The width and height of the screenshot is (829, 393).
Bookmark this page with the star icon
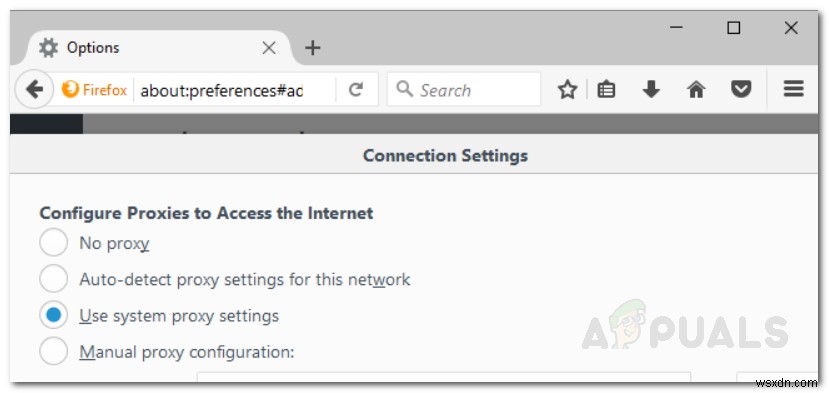tap(567, 90)
